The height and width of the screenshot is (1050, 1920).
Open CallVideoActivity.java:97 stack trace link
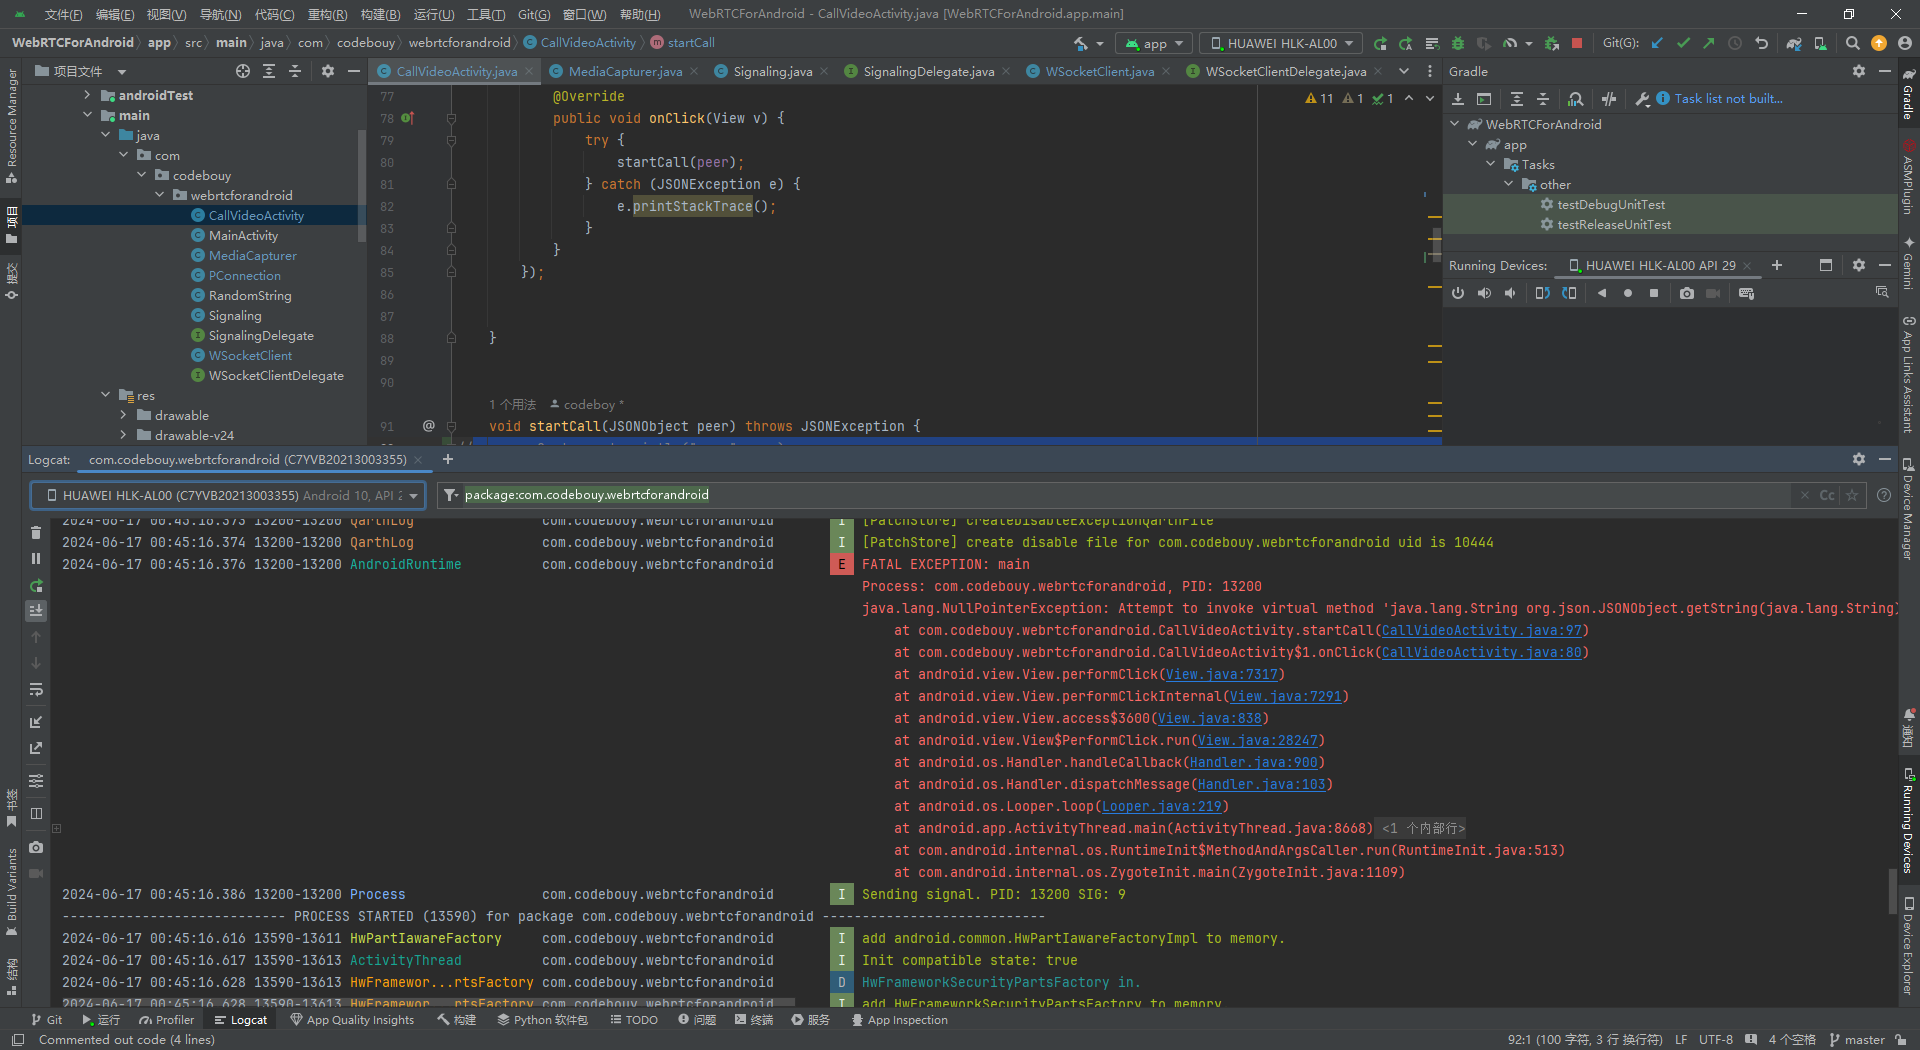(x=1481, y=630)
